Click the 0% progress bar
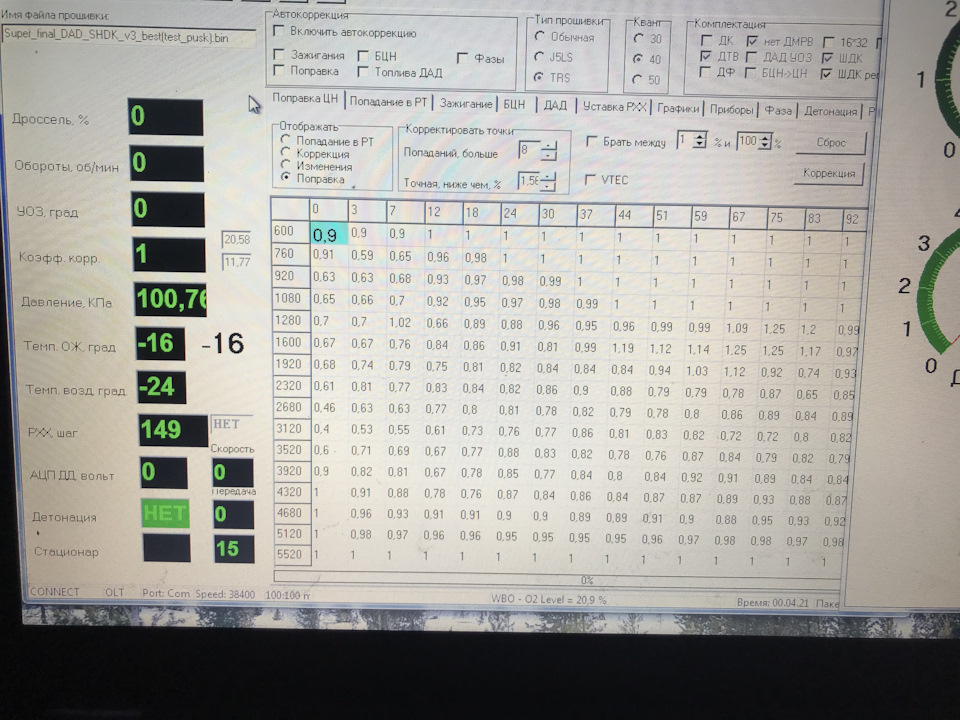The width and height of the screenshot is (960, 720). pyautogui.click(x=557, y=578)
